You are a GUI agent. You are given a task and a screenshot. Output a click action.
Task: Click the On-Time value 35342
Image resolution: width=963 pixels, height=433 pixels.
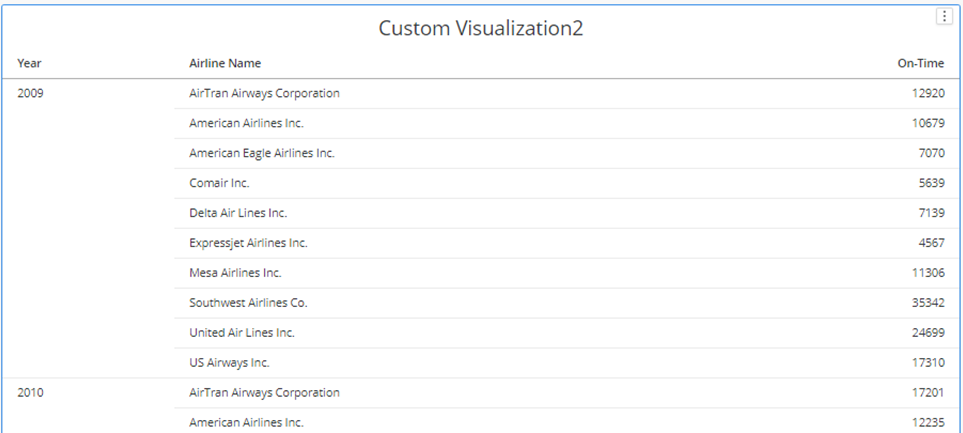tap(926, 302)
